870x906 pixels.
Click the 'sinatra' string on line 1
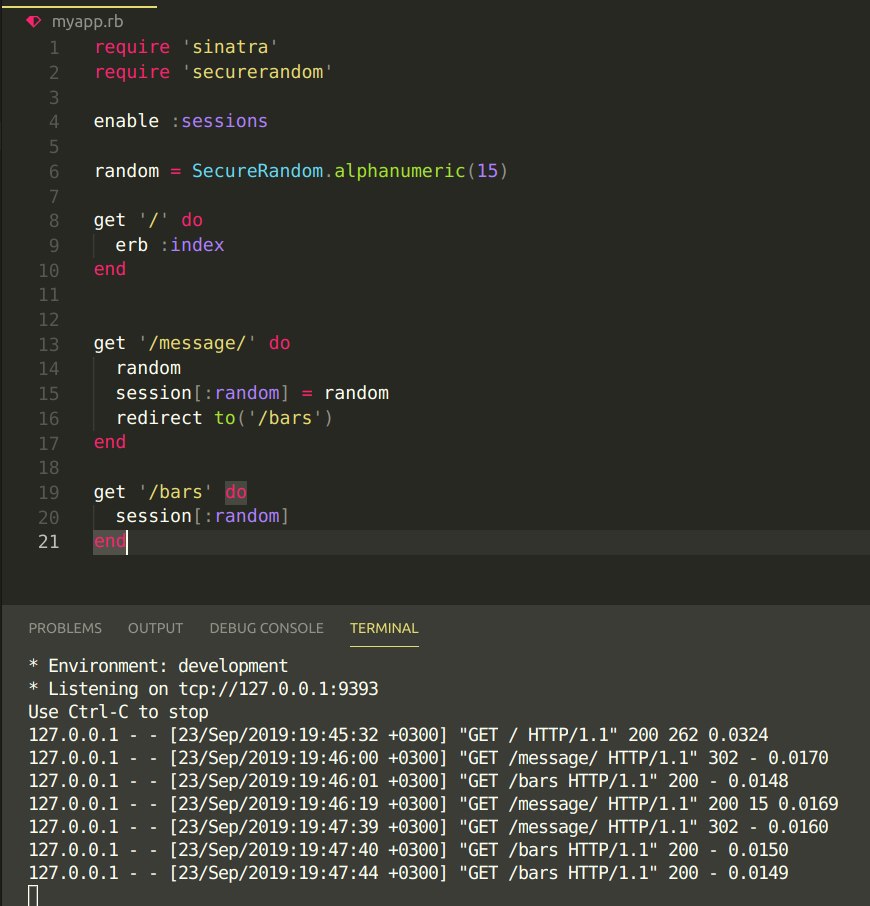tap(230, 47)
